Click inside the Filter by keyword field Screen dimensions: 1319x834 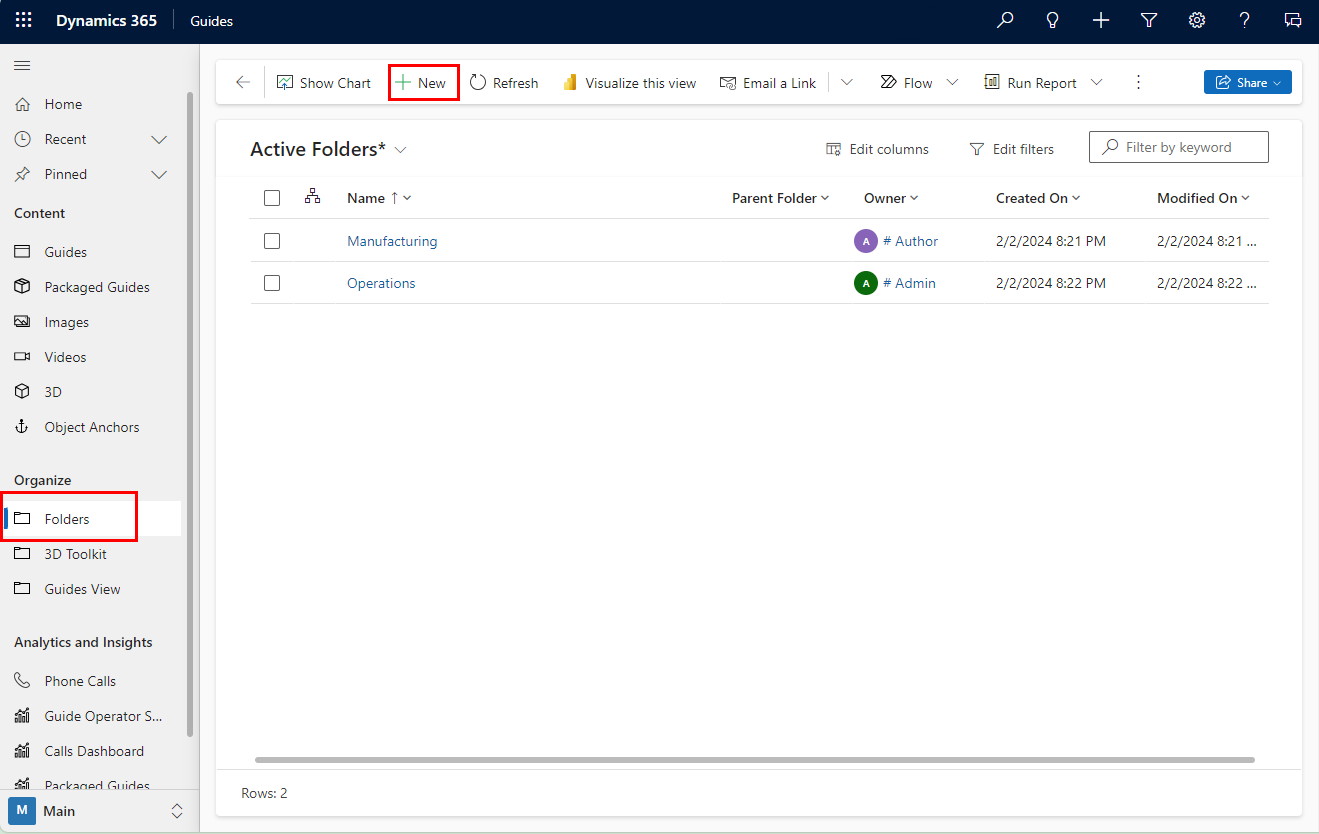1180,146
